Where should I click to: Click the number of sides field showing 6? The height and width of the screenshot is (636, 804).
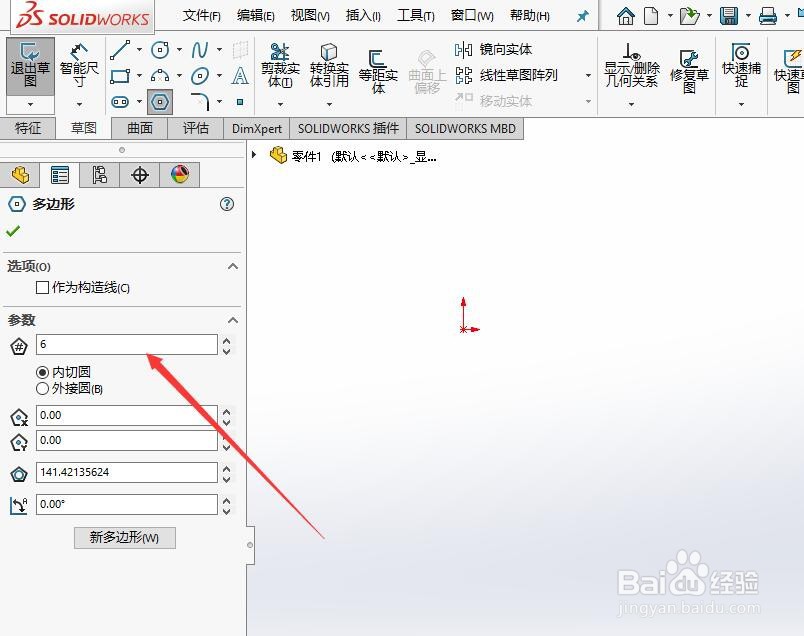[x=127, y=344]
